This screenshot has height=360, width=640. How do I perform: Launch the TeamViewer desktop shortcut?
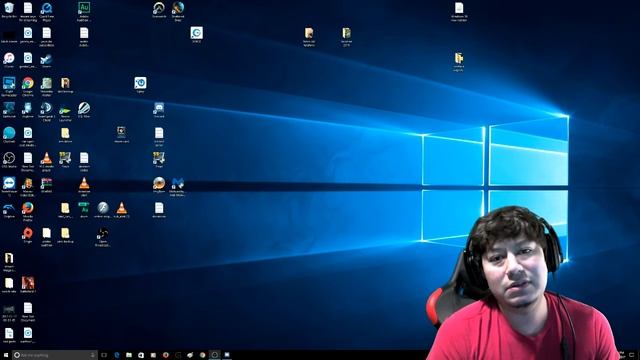point(9,186)
